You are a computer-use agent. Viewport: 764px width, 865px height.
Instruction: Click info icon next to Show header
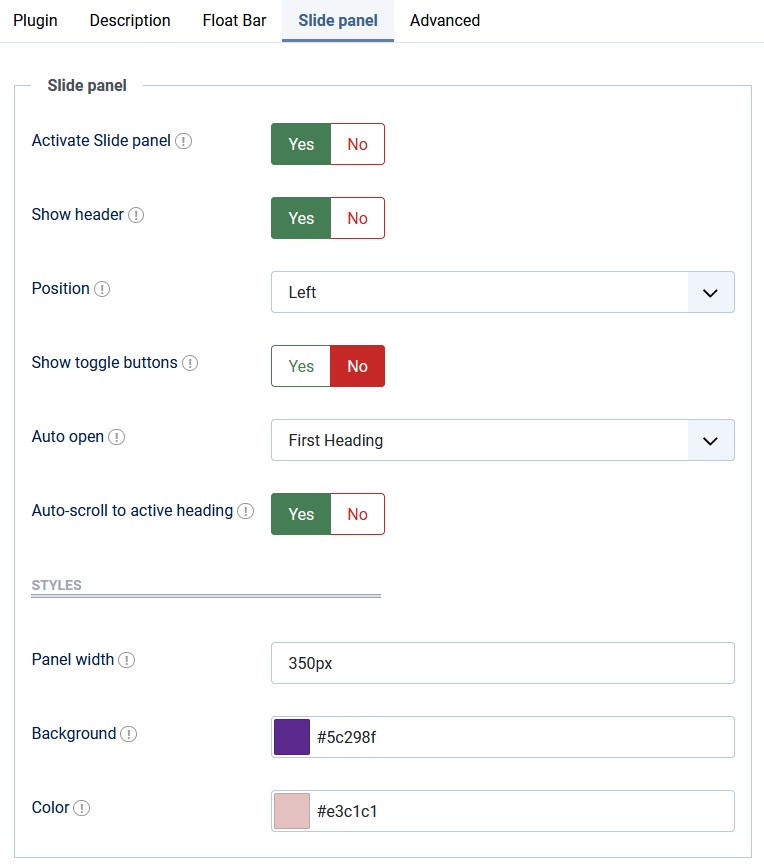coord(136,215)
